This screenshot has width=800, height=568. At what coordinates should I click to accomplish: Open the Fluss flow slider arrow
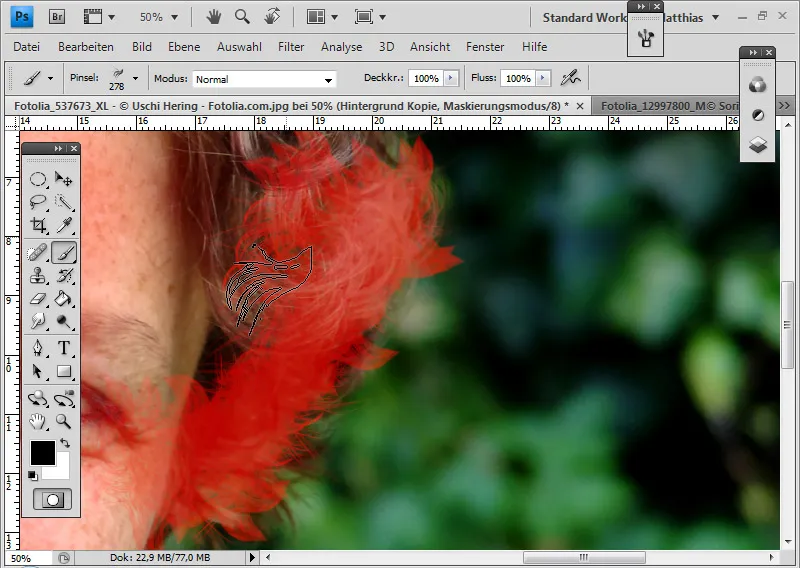(x=543, y=78)
